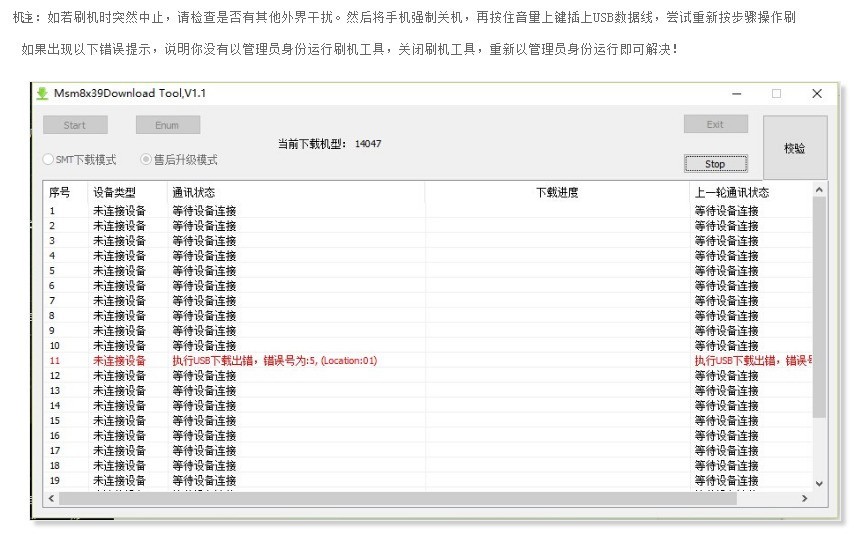This screenshot has height=544, width=861.
Task: Select device row number 19
Action: pyautogui.click(x=428, y=481)
